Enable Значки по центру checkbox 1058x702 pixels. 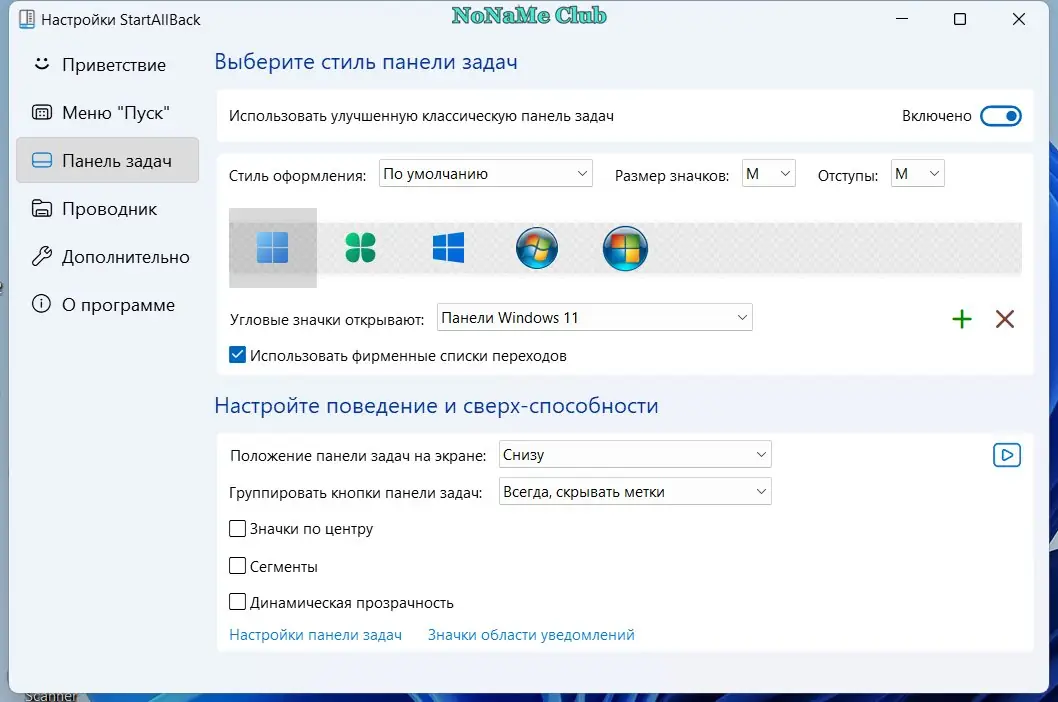238,529
